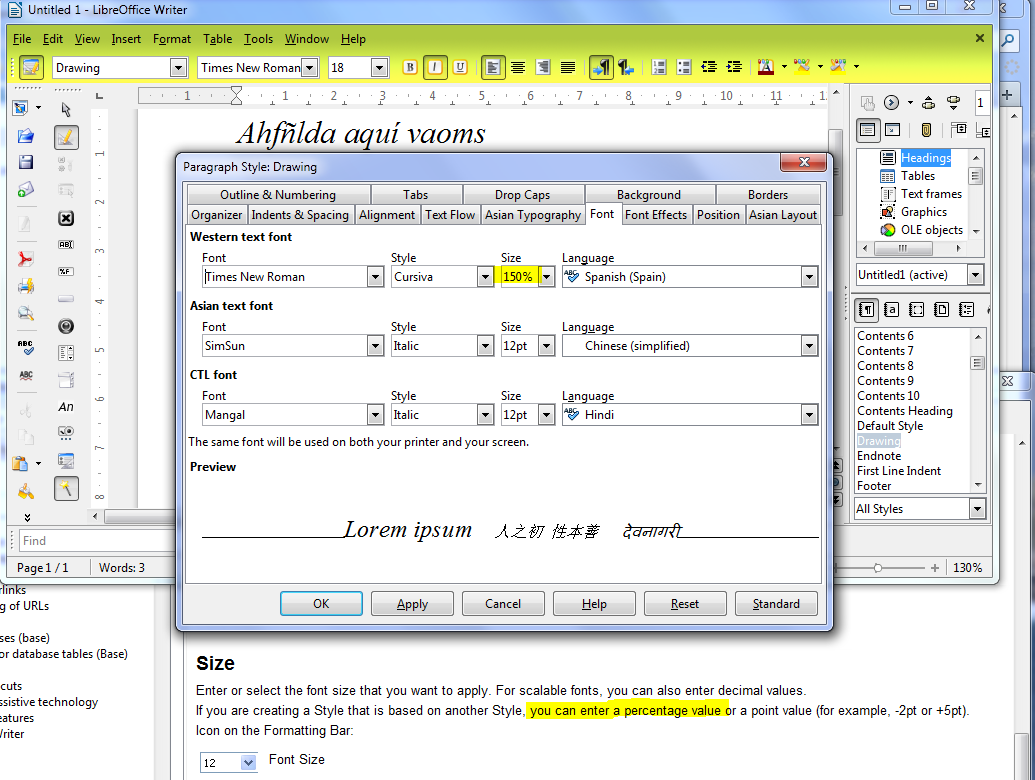
Task: Click the Western font Size field showing 150%
Action: pos(518,277)
